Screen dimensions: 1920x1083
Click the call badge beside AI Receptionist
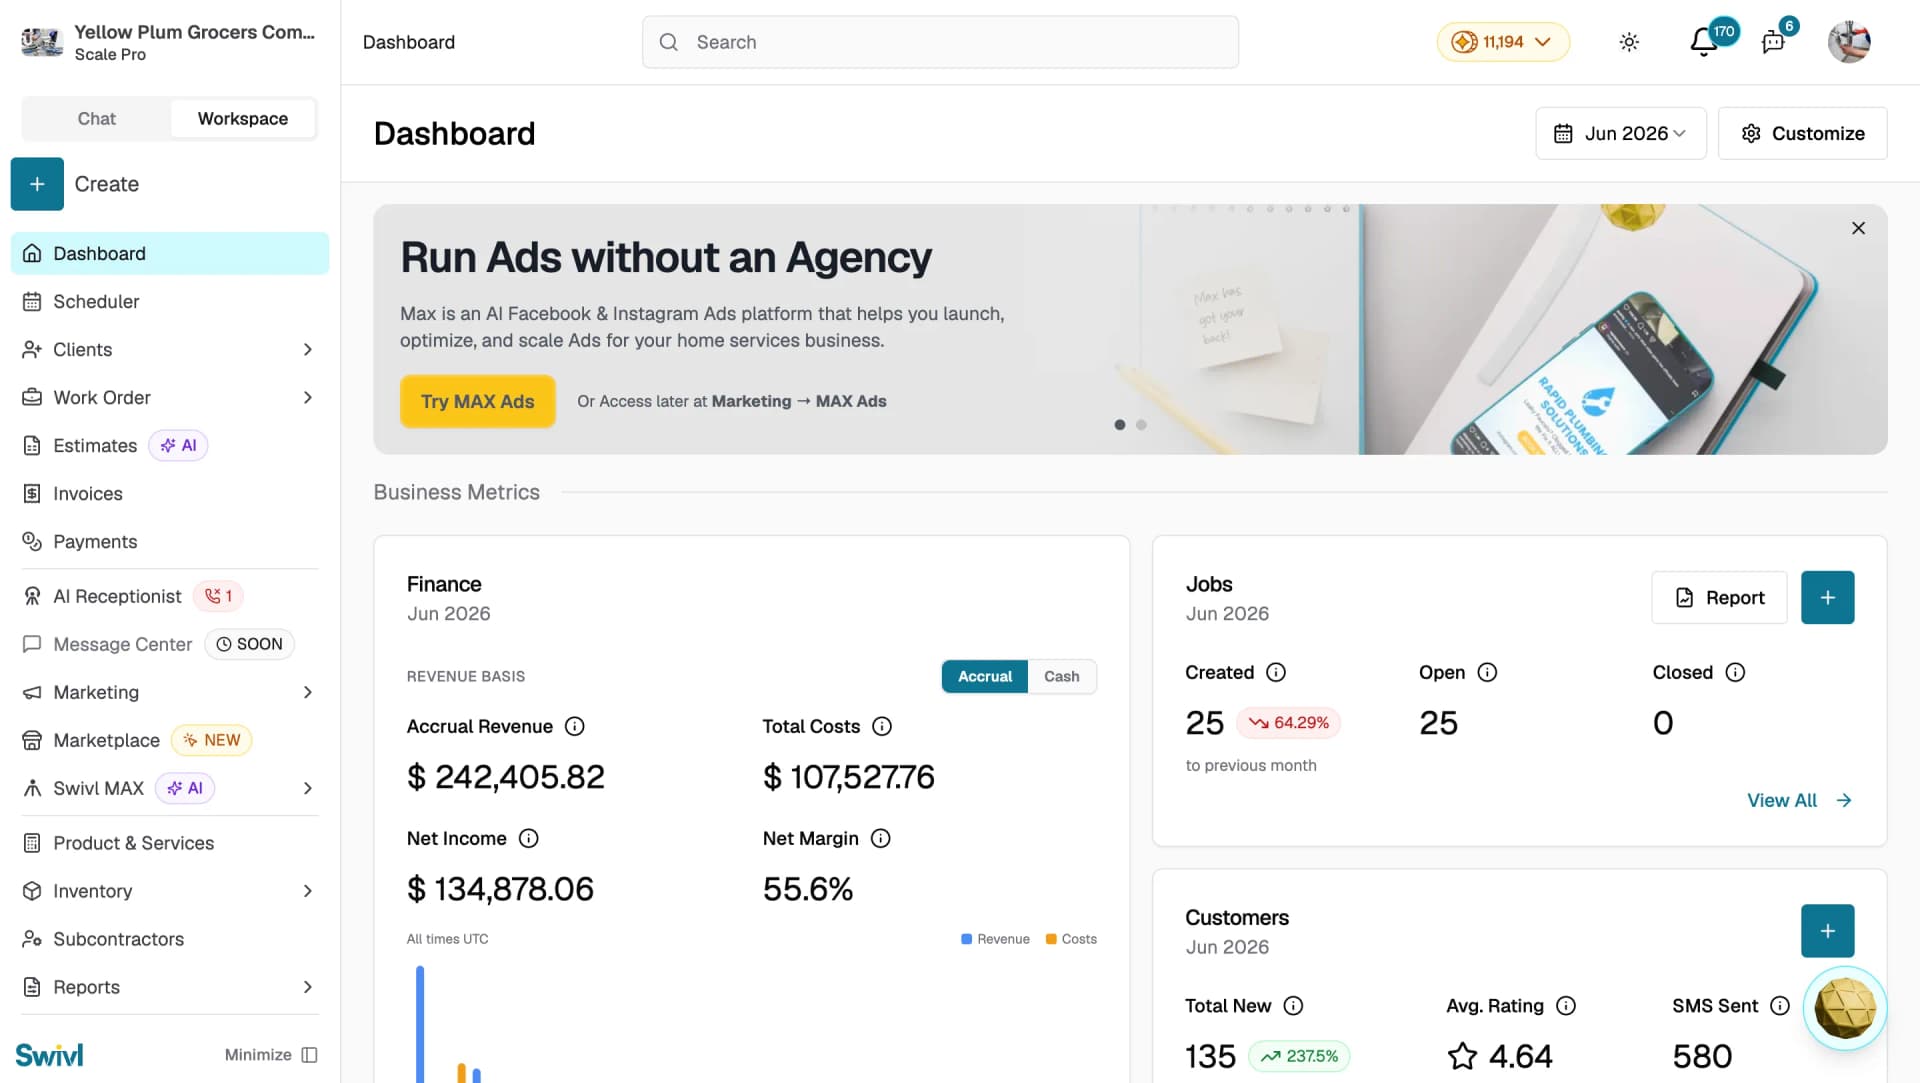[x=218, y=596]
